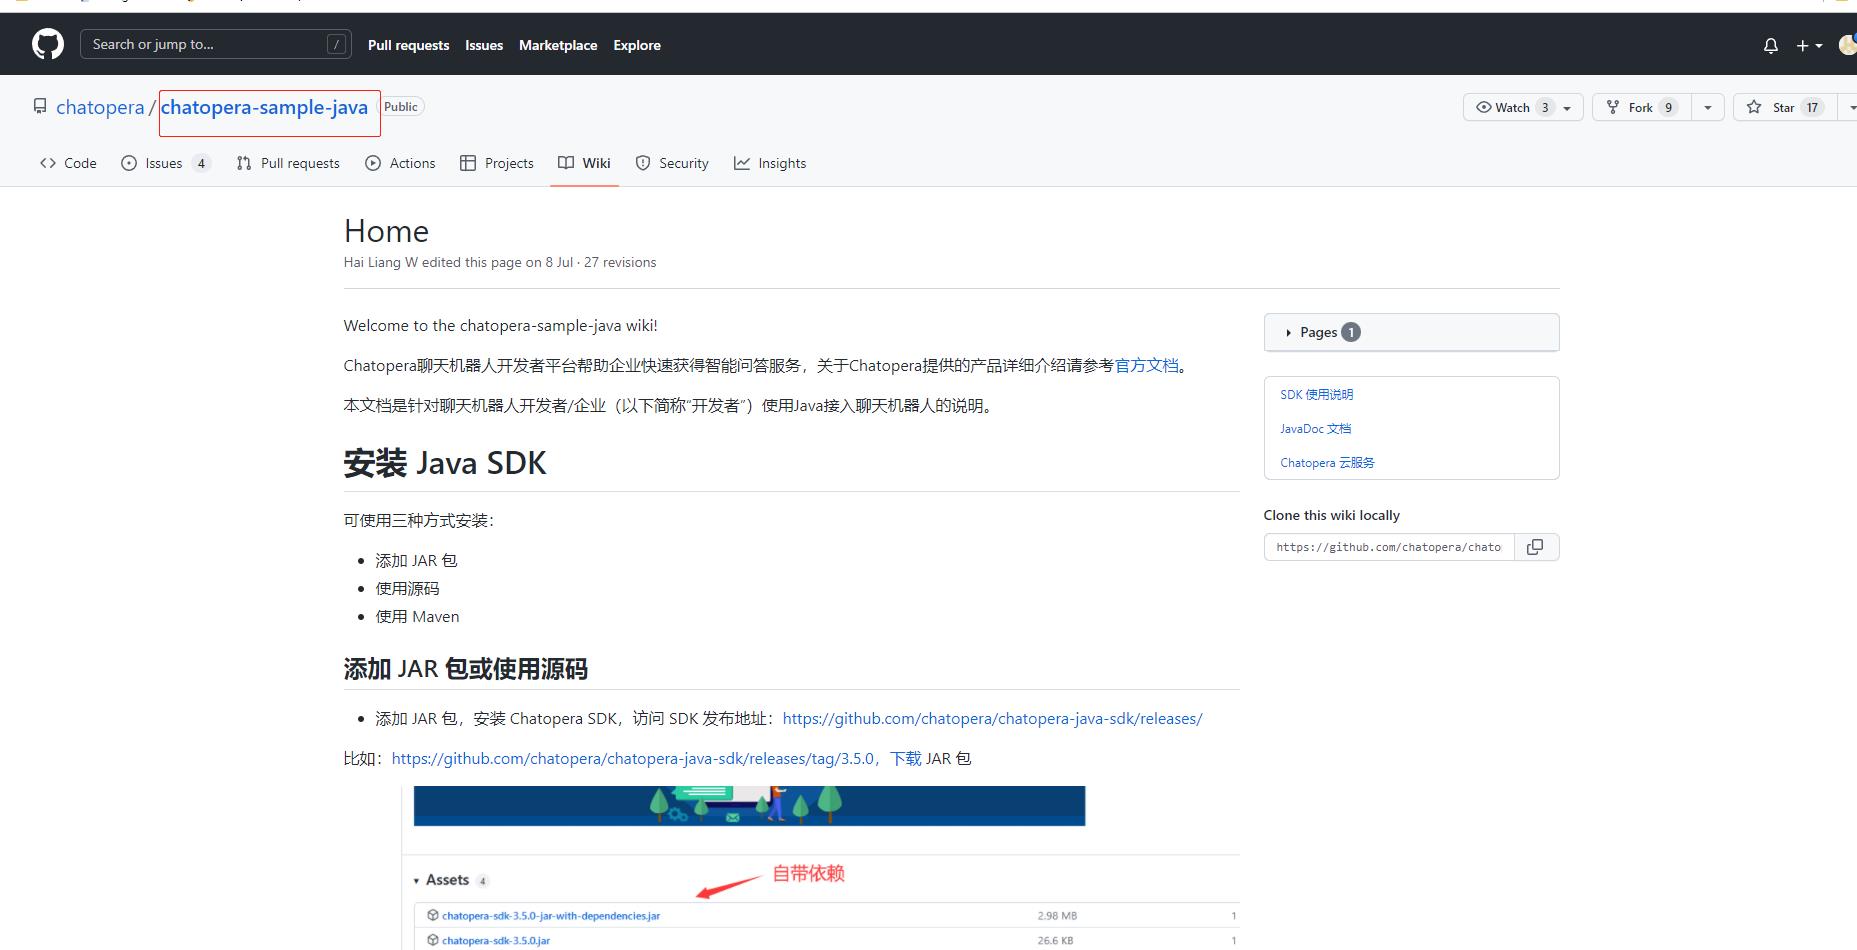Image resolution: width=1857 pixels, height=950 pixels.
Task: Click the copy icon next to clone URL
Action: [x=1536, y=546]
